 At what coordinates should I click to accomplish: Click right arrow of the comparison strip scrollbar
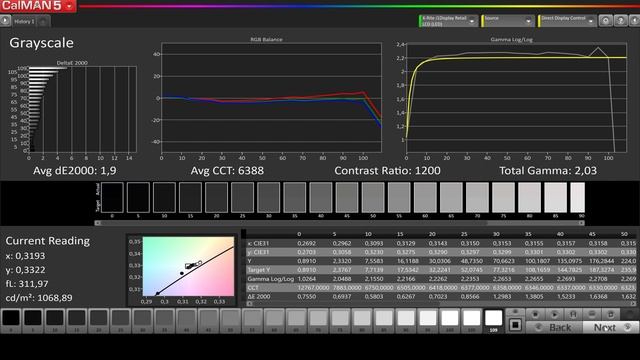point(581,223)
